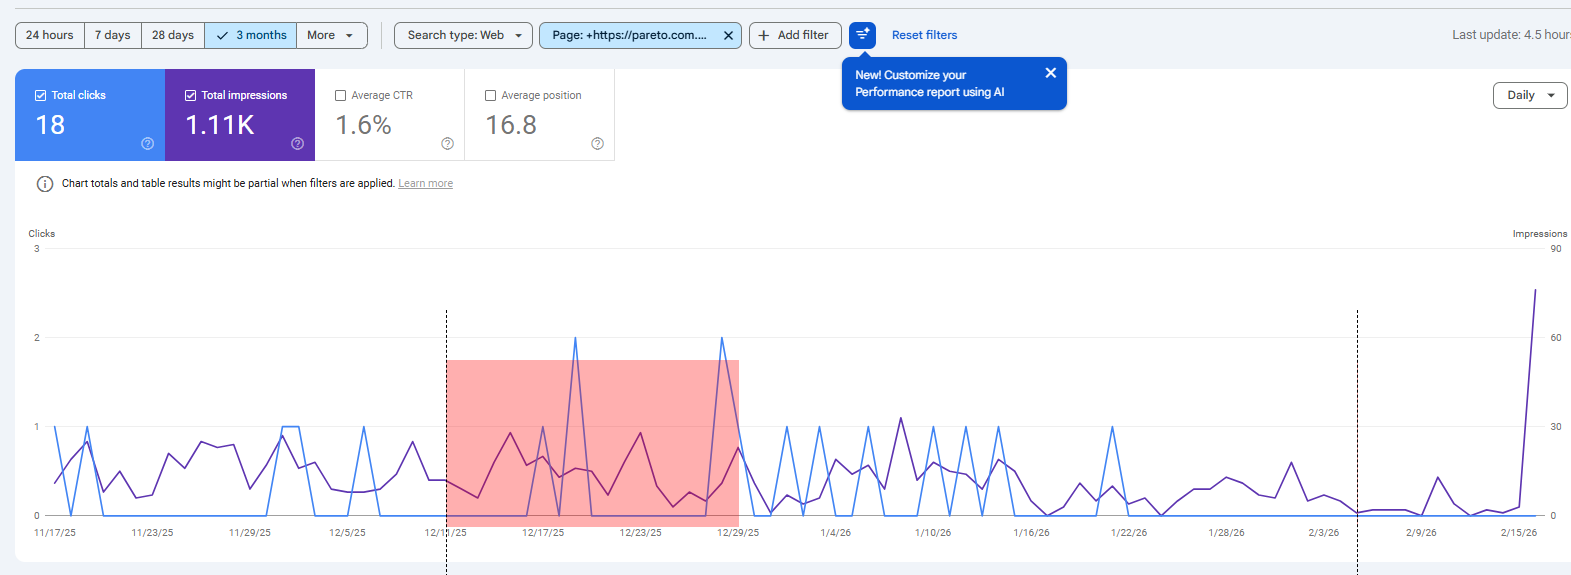Open the Daily granularity dropdown

(1529, 96)
